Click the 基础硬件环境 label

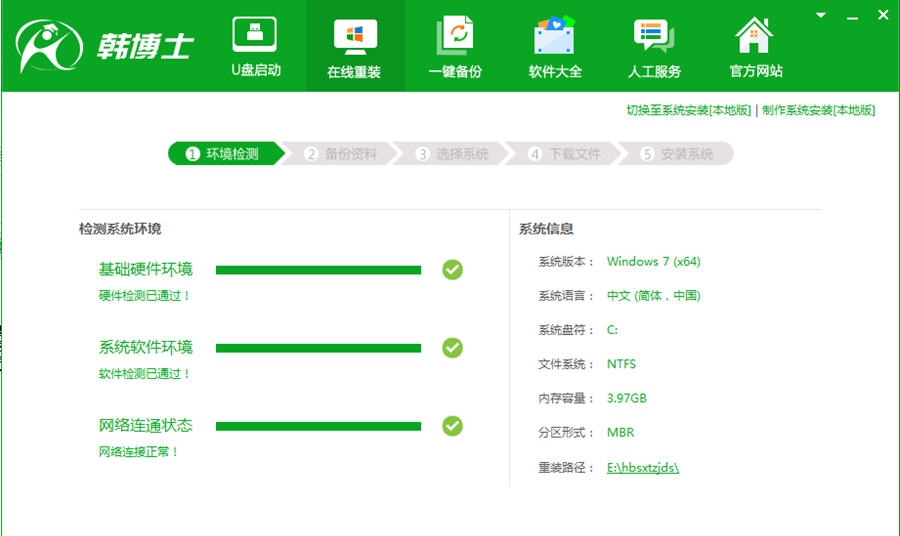pos(146,269)
